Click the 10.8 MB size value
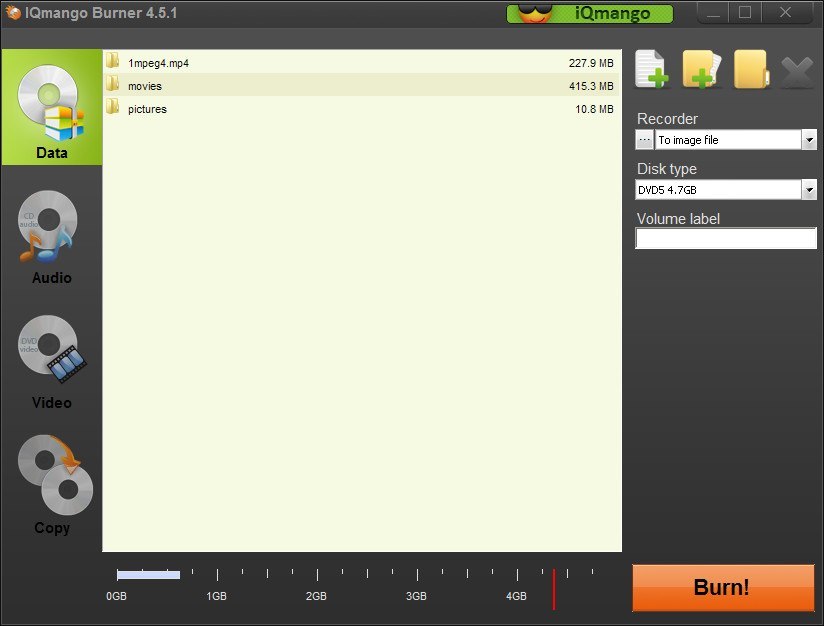Screen dimensions: 824x626 pyautogui.click(x=594, y=109)
